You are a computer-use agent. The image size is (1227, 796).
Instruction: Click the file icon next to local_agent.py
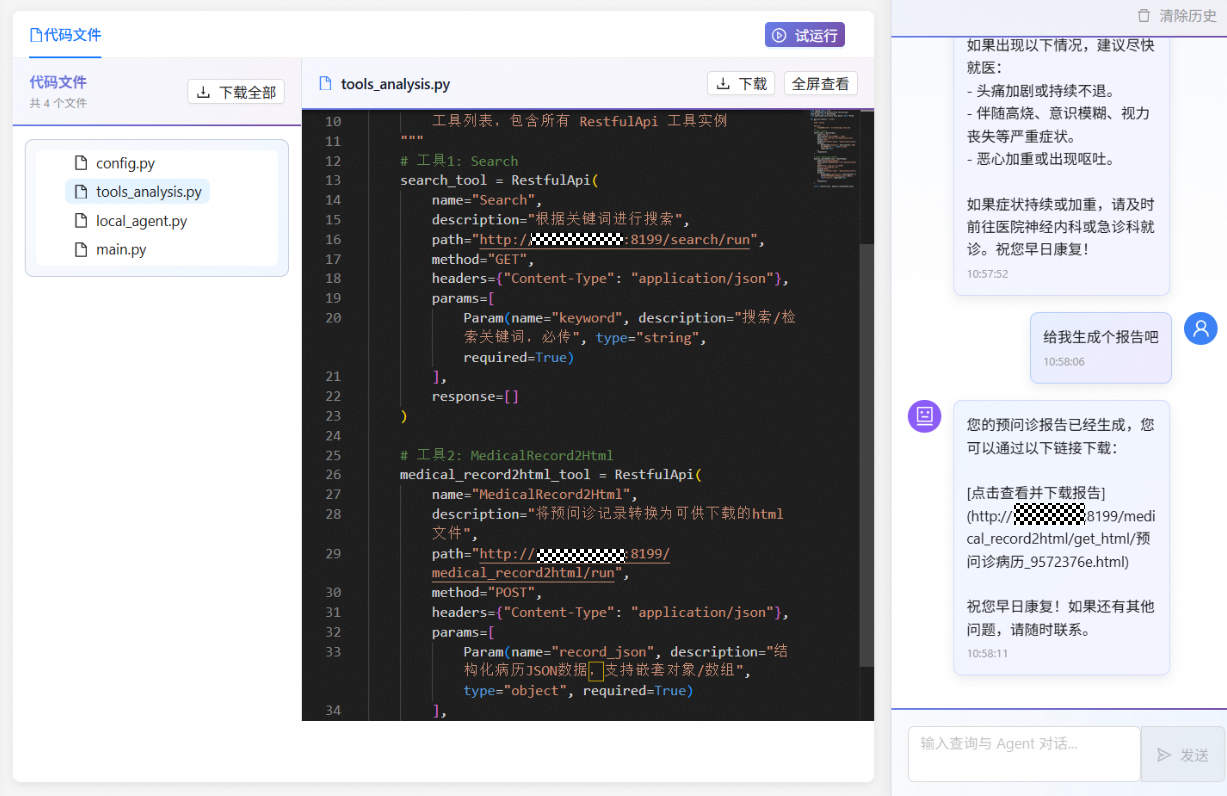(x=81, y=221)
